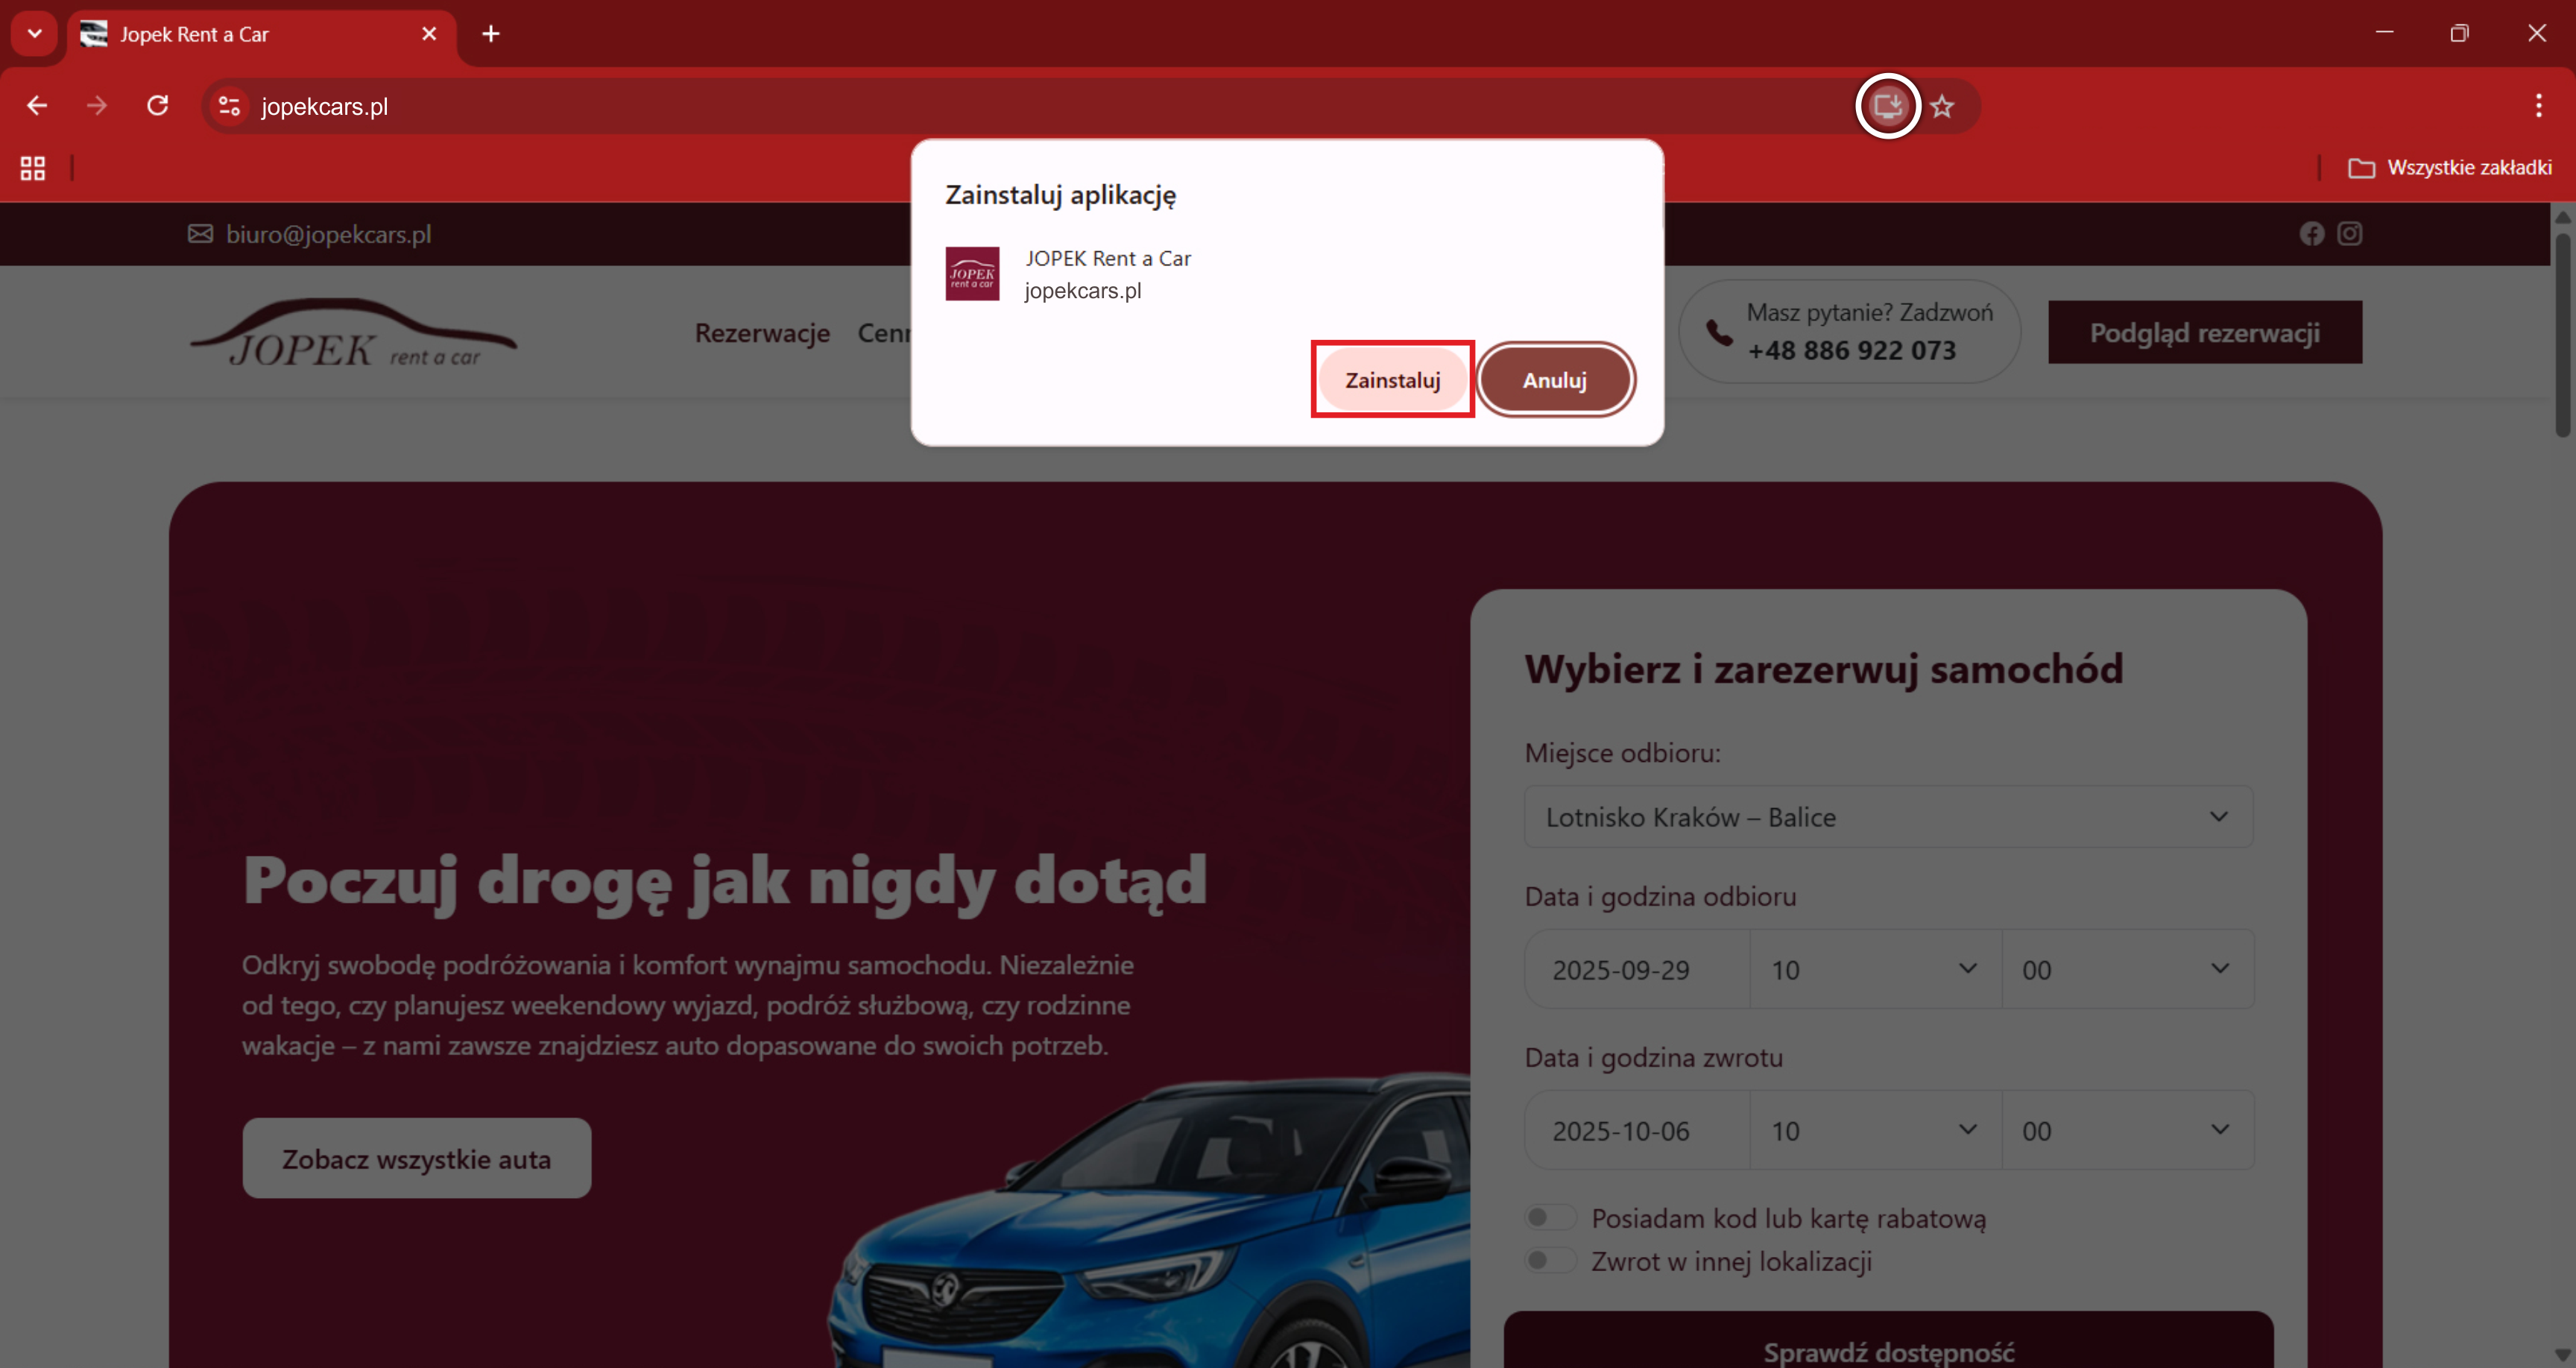Image resolution: width=2576 pixels, height=1368 pixels.
Task: Expand the 'Miejsce odbioru' location dropdown
Action: [1887, 817]
